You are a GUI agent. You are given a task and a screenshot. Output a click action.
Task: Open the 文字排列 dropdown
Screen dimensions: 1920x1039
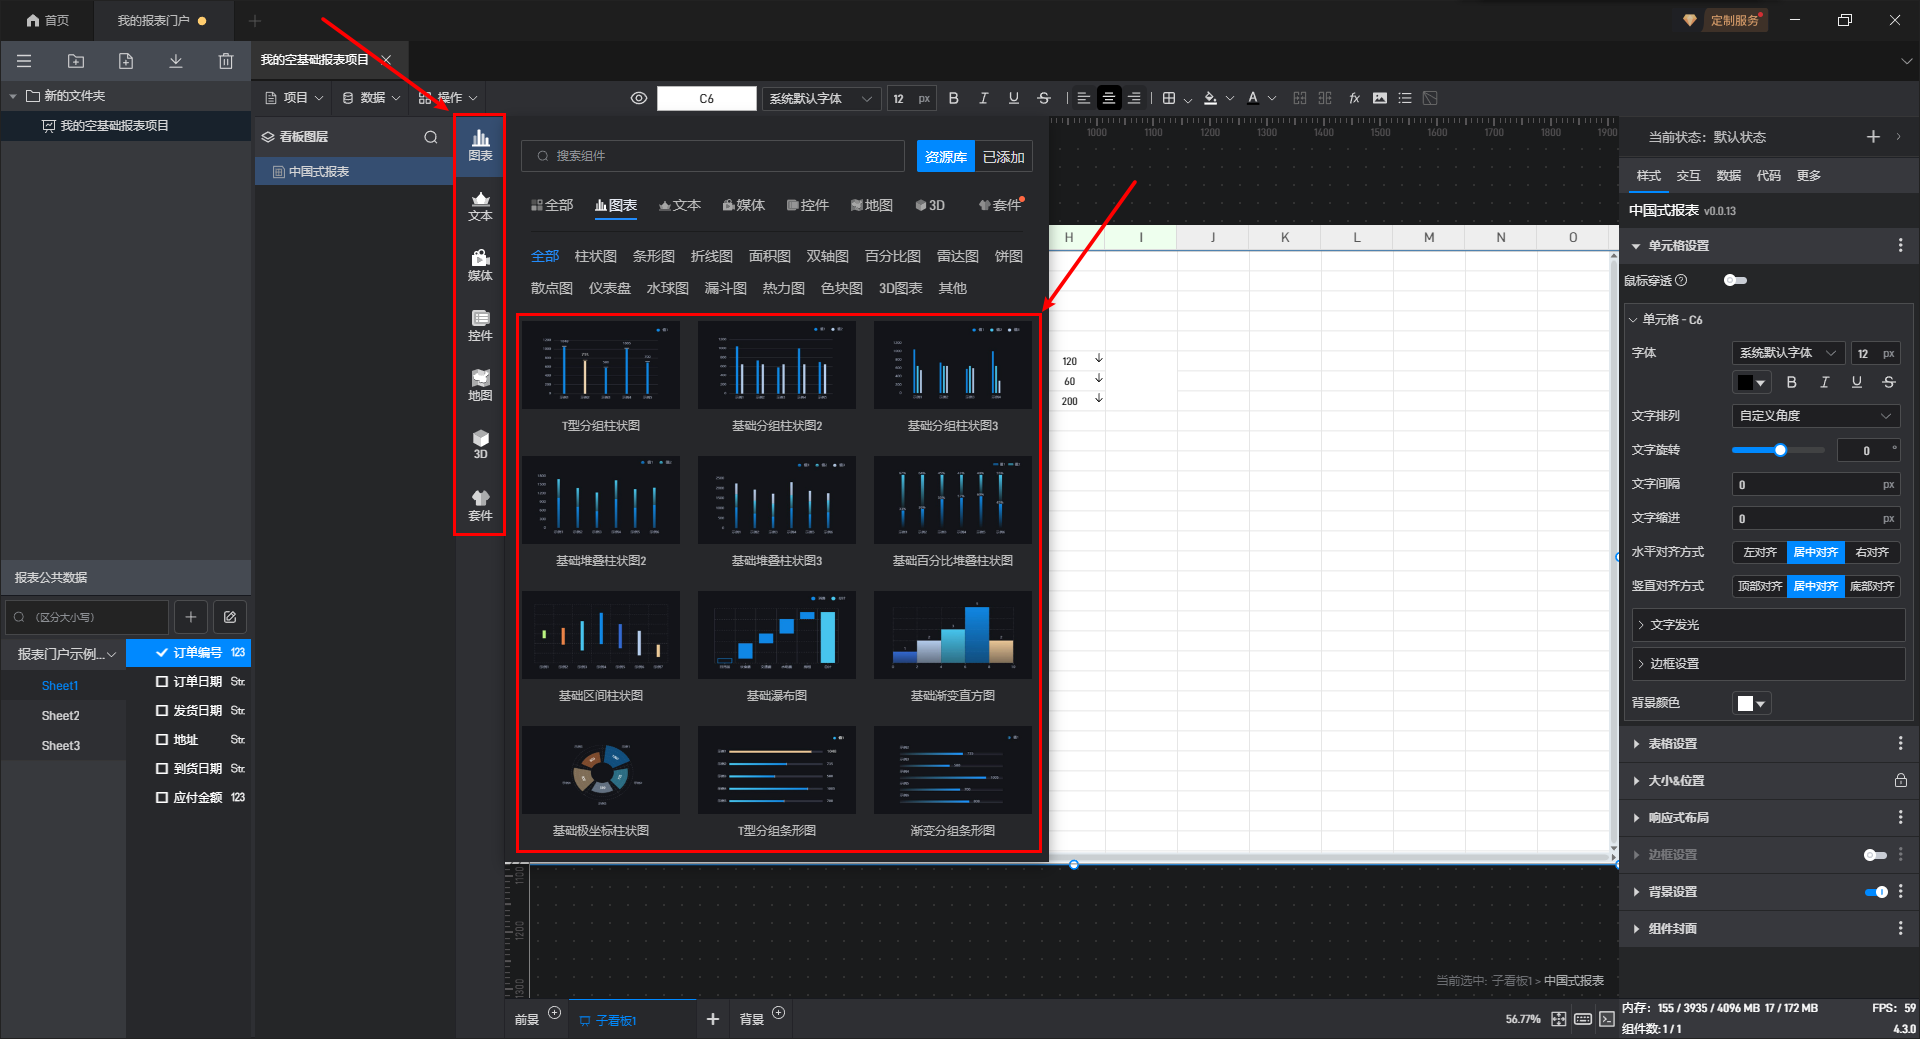1815,416
